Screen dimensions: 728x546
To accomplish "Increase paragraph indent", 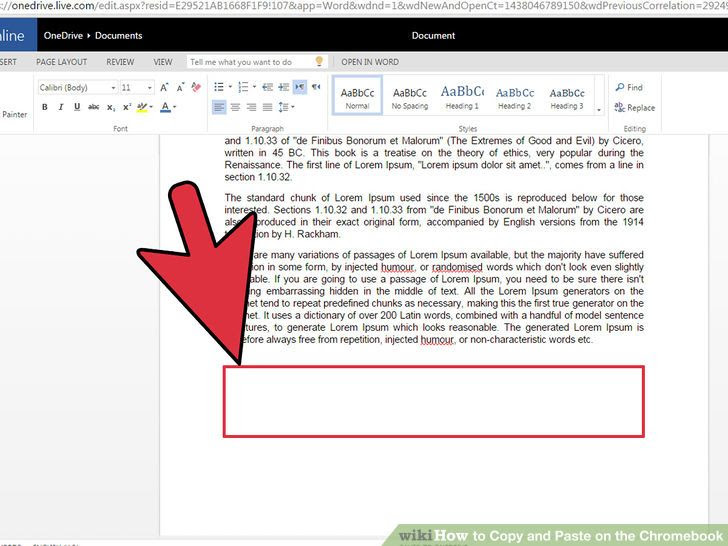I will coord(284,87).
